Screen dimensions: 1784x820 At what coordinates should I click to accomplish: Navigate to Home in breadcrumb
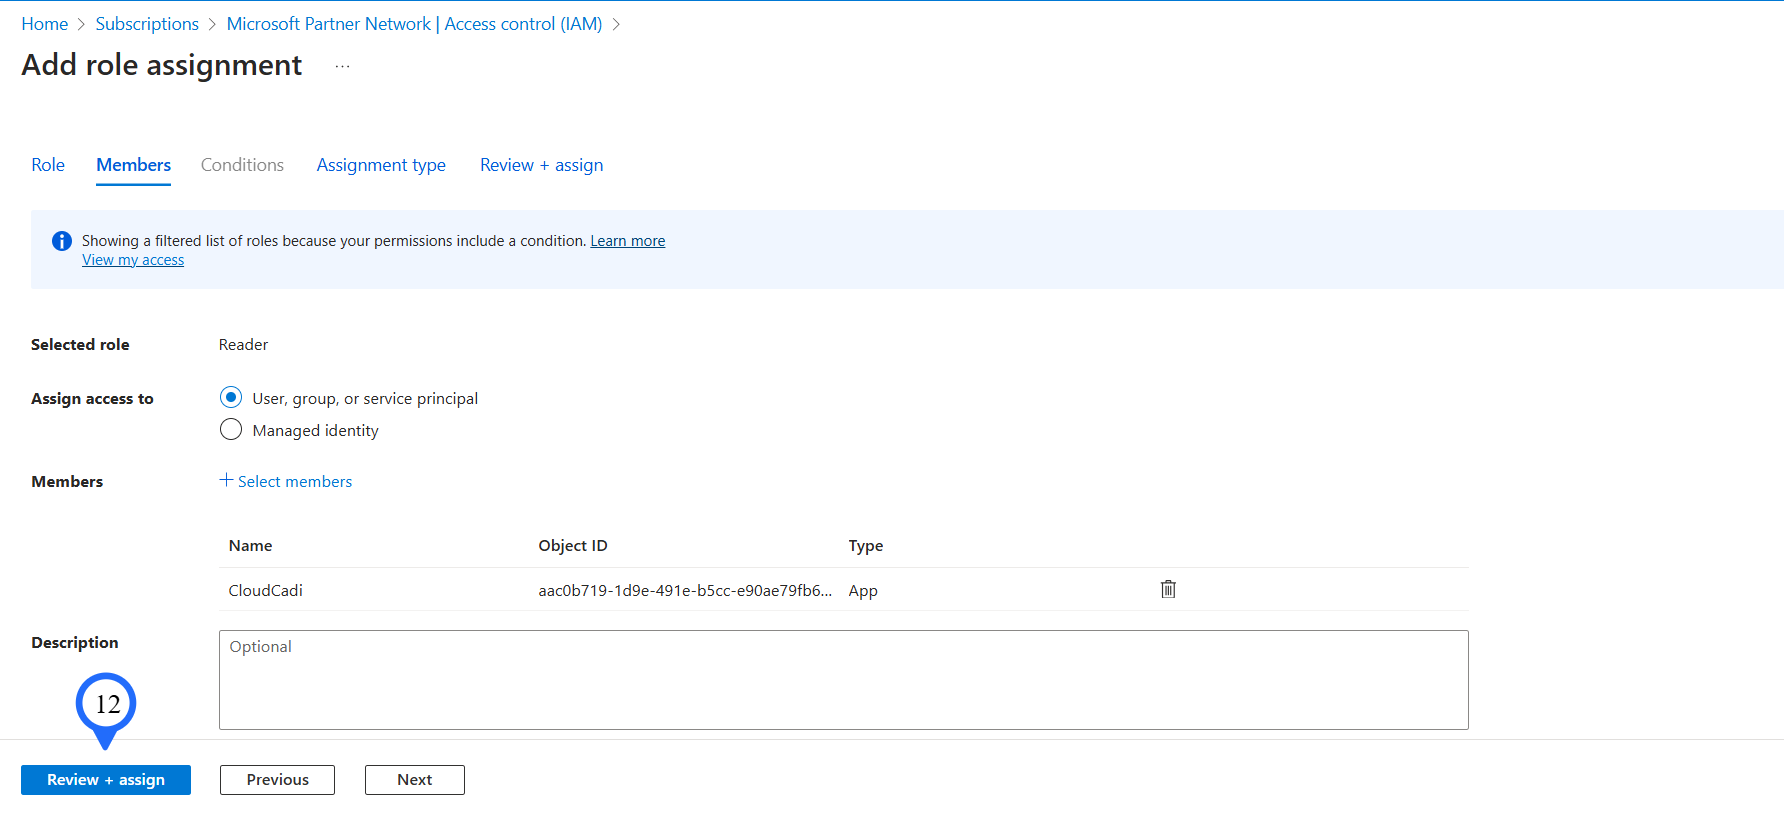[45, 24]
